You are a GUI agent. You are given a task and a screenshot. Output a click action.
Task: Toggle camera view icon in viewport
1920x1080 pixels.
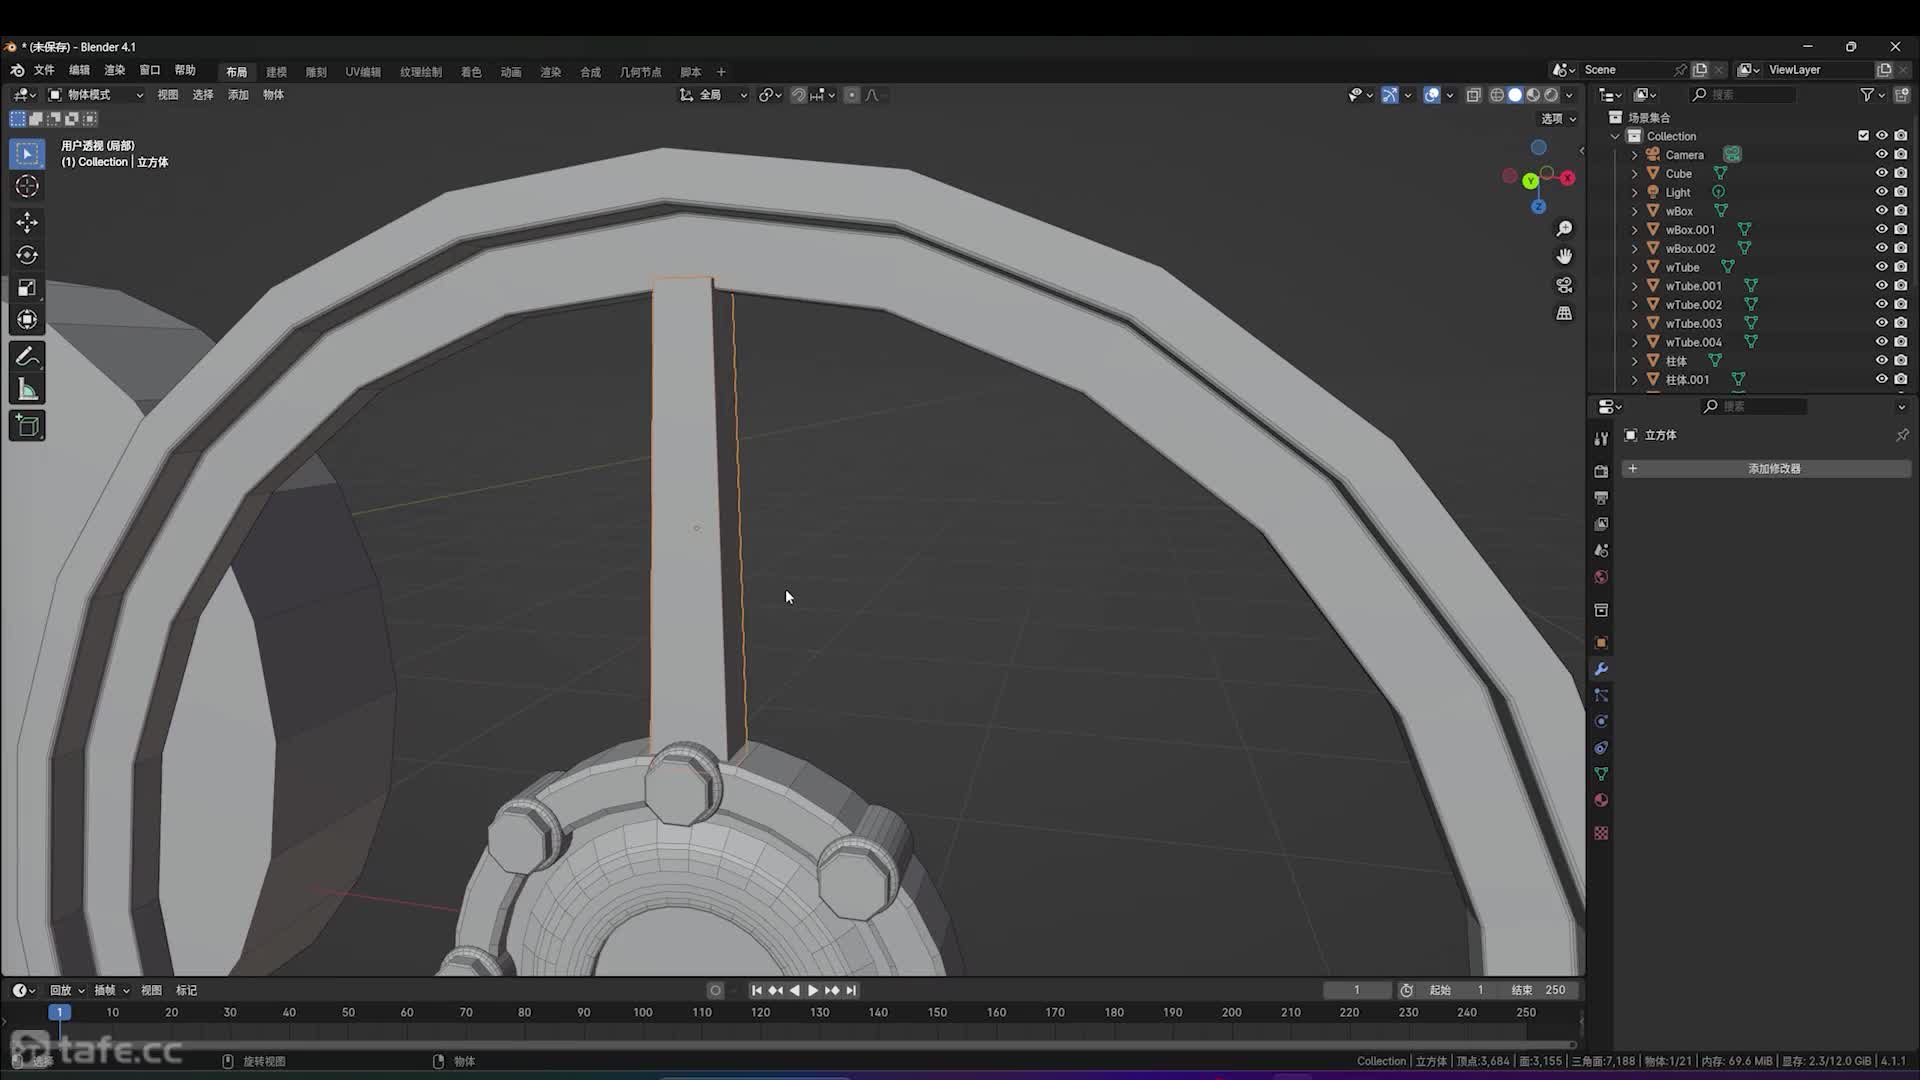1564,285
